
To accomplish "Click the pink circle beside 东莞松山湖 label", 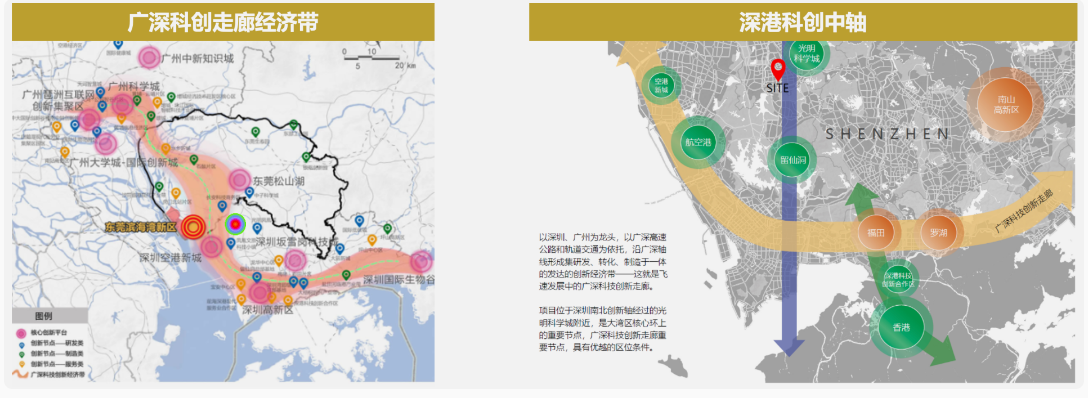I will coord(240,180).
